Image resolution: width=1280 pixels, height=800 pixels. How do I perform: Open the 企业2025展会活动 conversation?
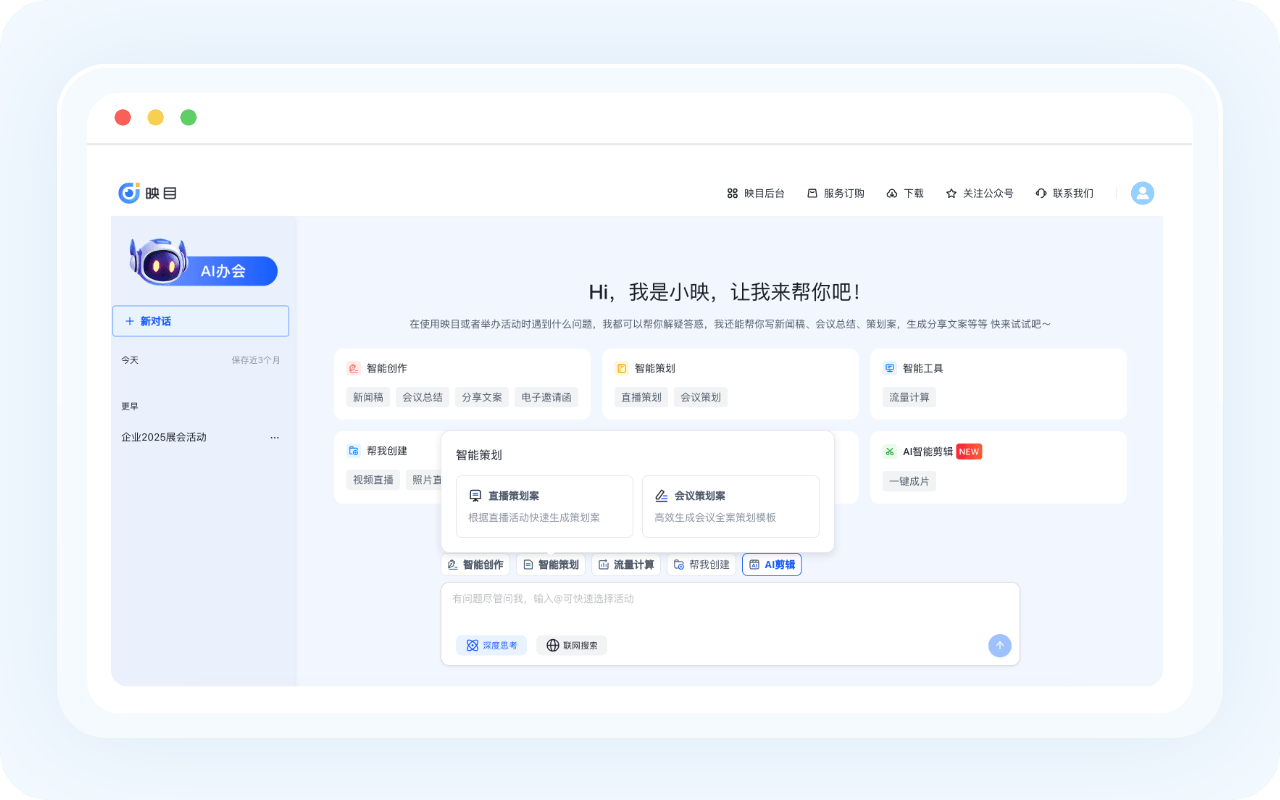[164, 437]
